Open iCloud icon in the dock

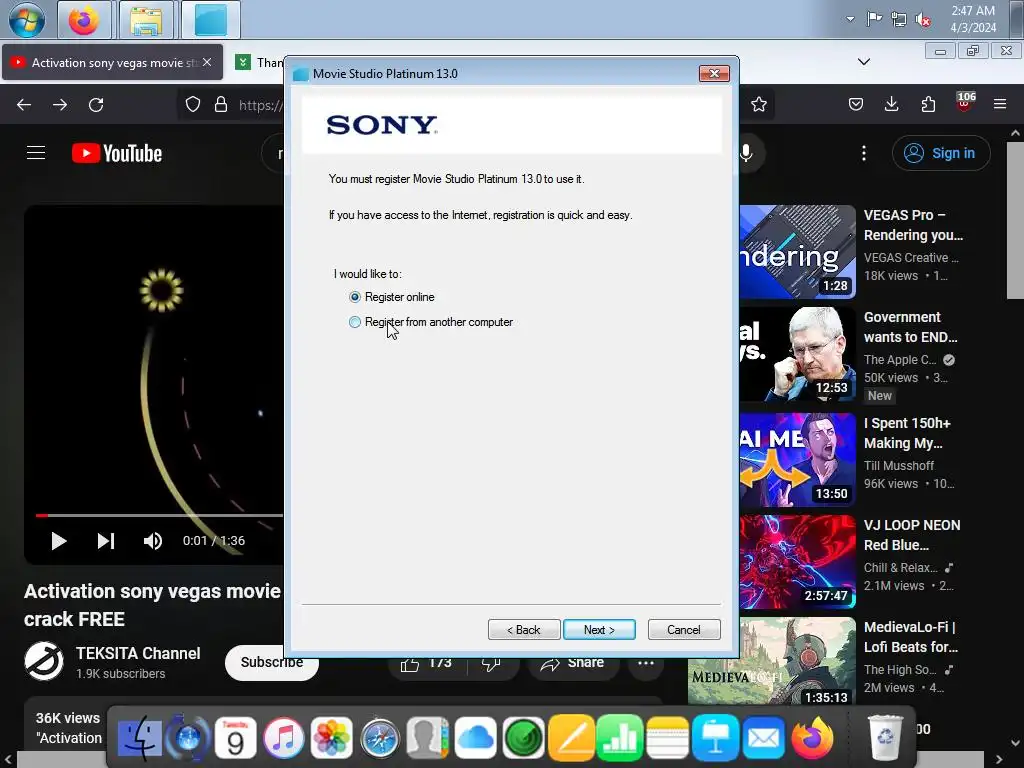(x=475, y=738)
